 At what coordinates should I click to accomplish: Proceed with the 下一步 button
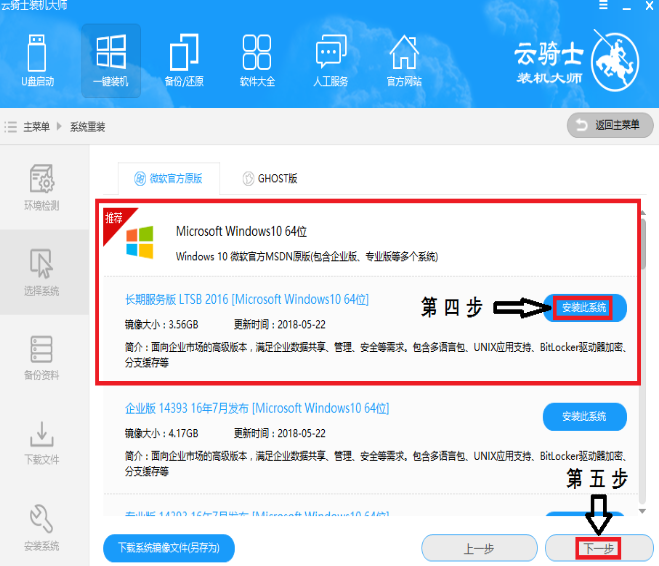point(599,548)
